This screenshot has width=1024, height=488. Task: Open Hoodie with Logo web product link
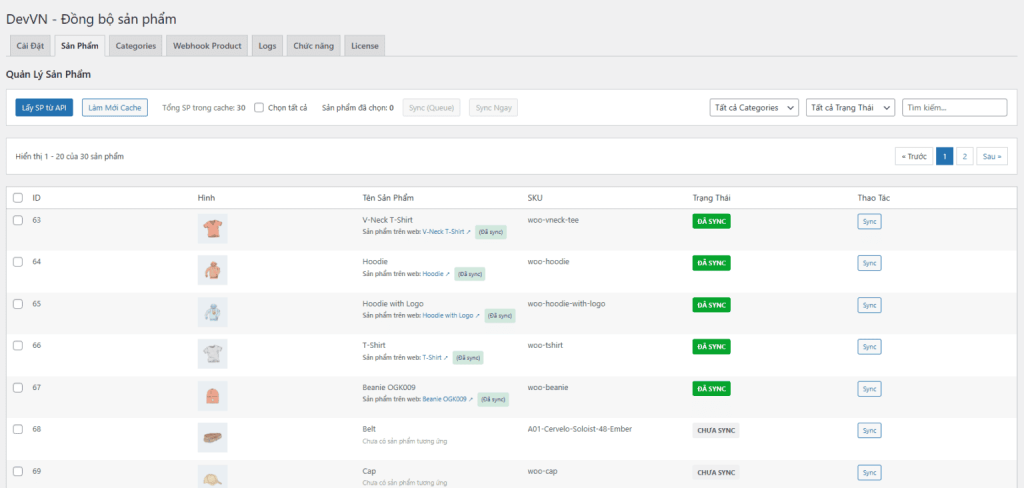(451, 315)
